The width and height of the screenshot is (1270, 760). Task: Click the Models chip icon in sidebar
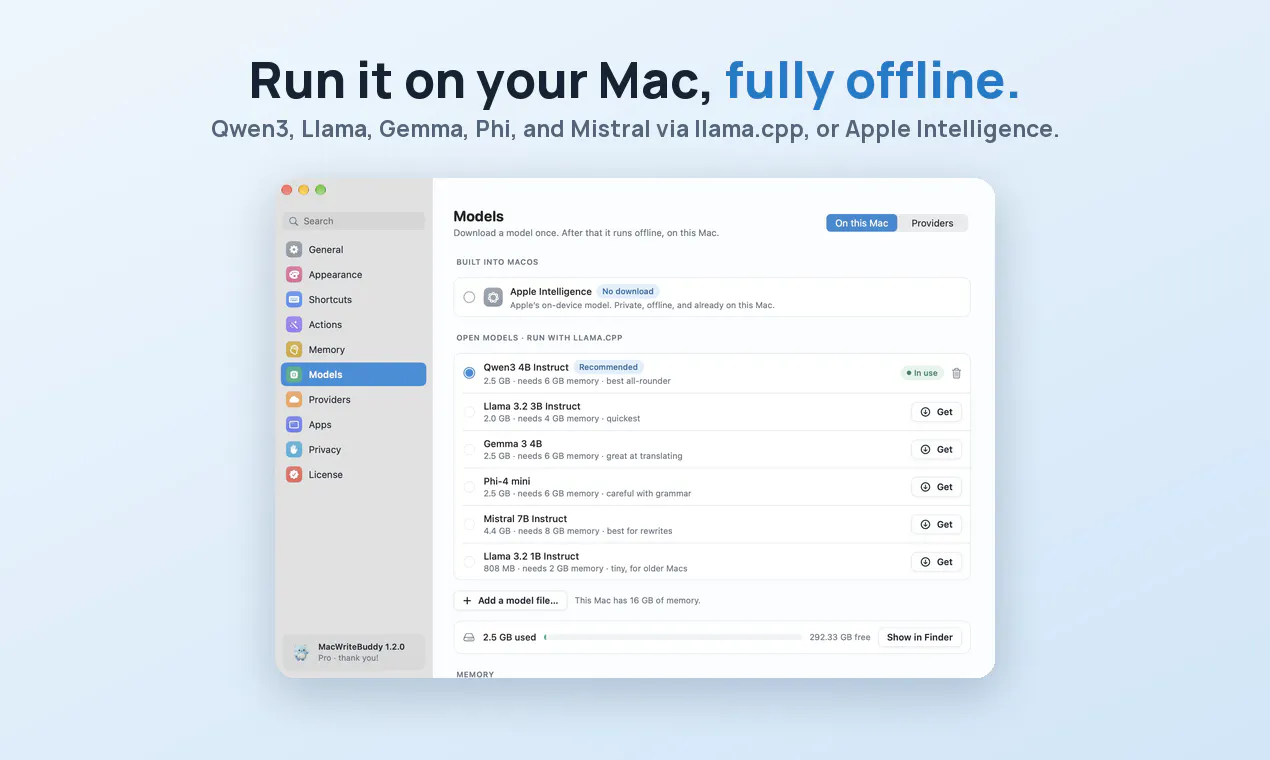coord(294,375)
